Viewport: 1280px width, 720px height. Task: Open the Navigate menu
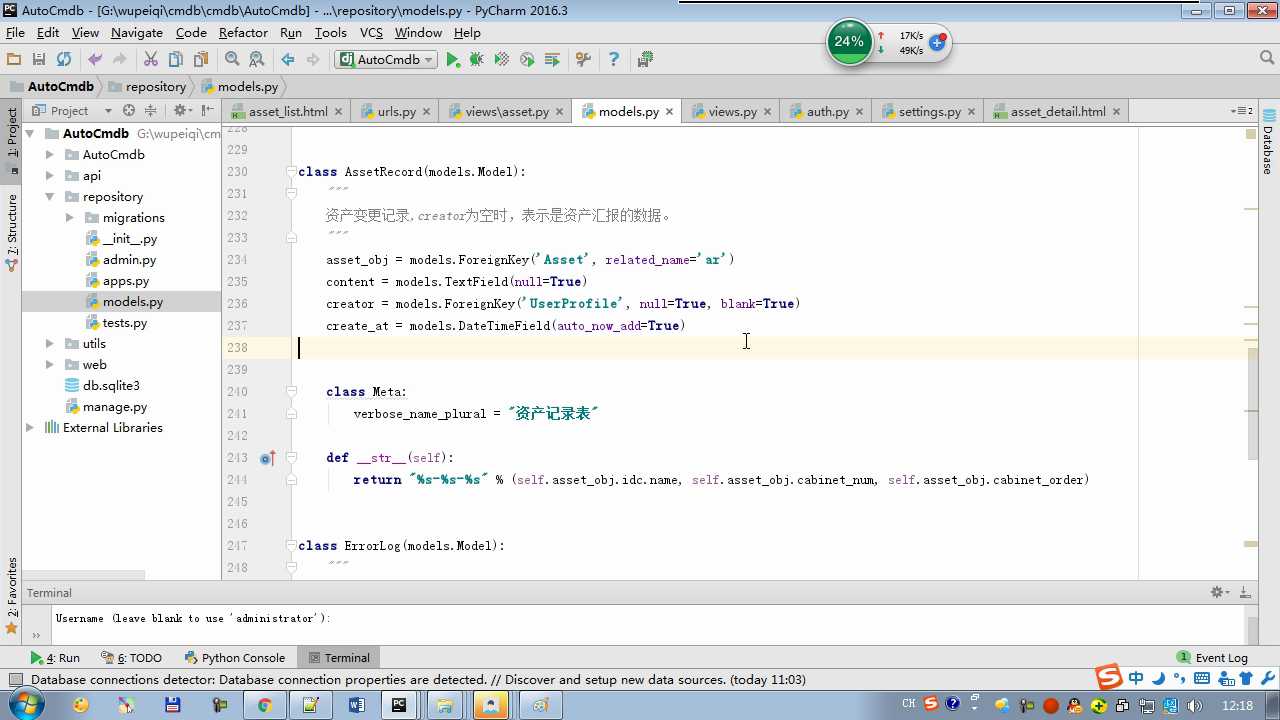[x=137, y=33]
